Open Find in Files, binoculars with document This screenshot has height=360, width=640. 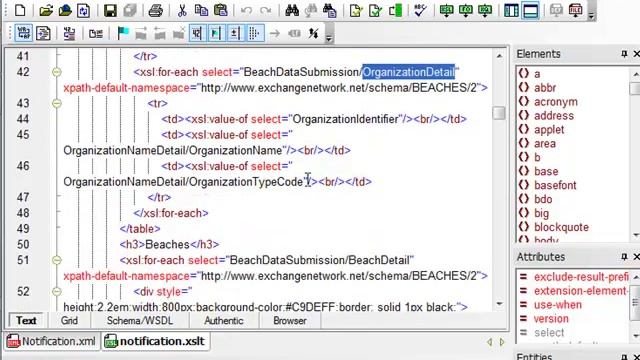point(330,10)
